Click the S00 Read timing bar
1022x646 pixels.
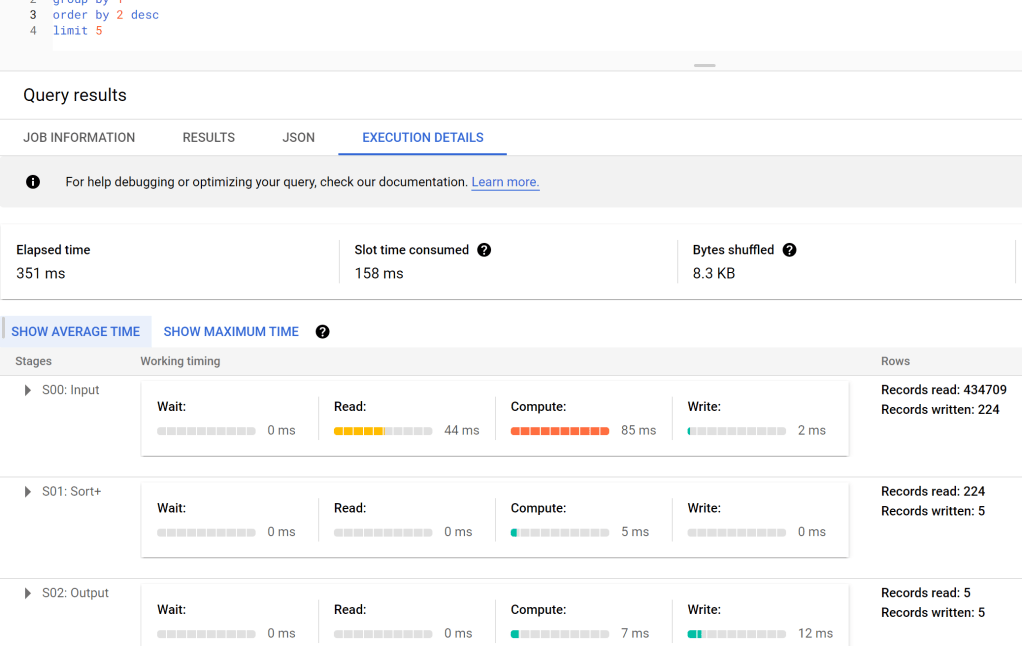(382, 431)
